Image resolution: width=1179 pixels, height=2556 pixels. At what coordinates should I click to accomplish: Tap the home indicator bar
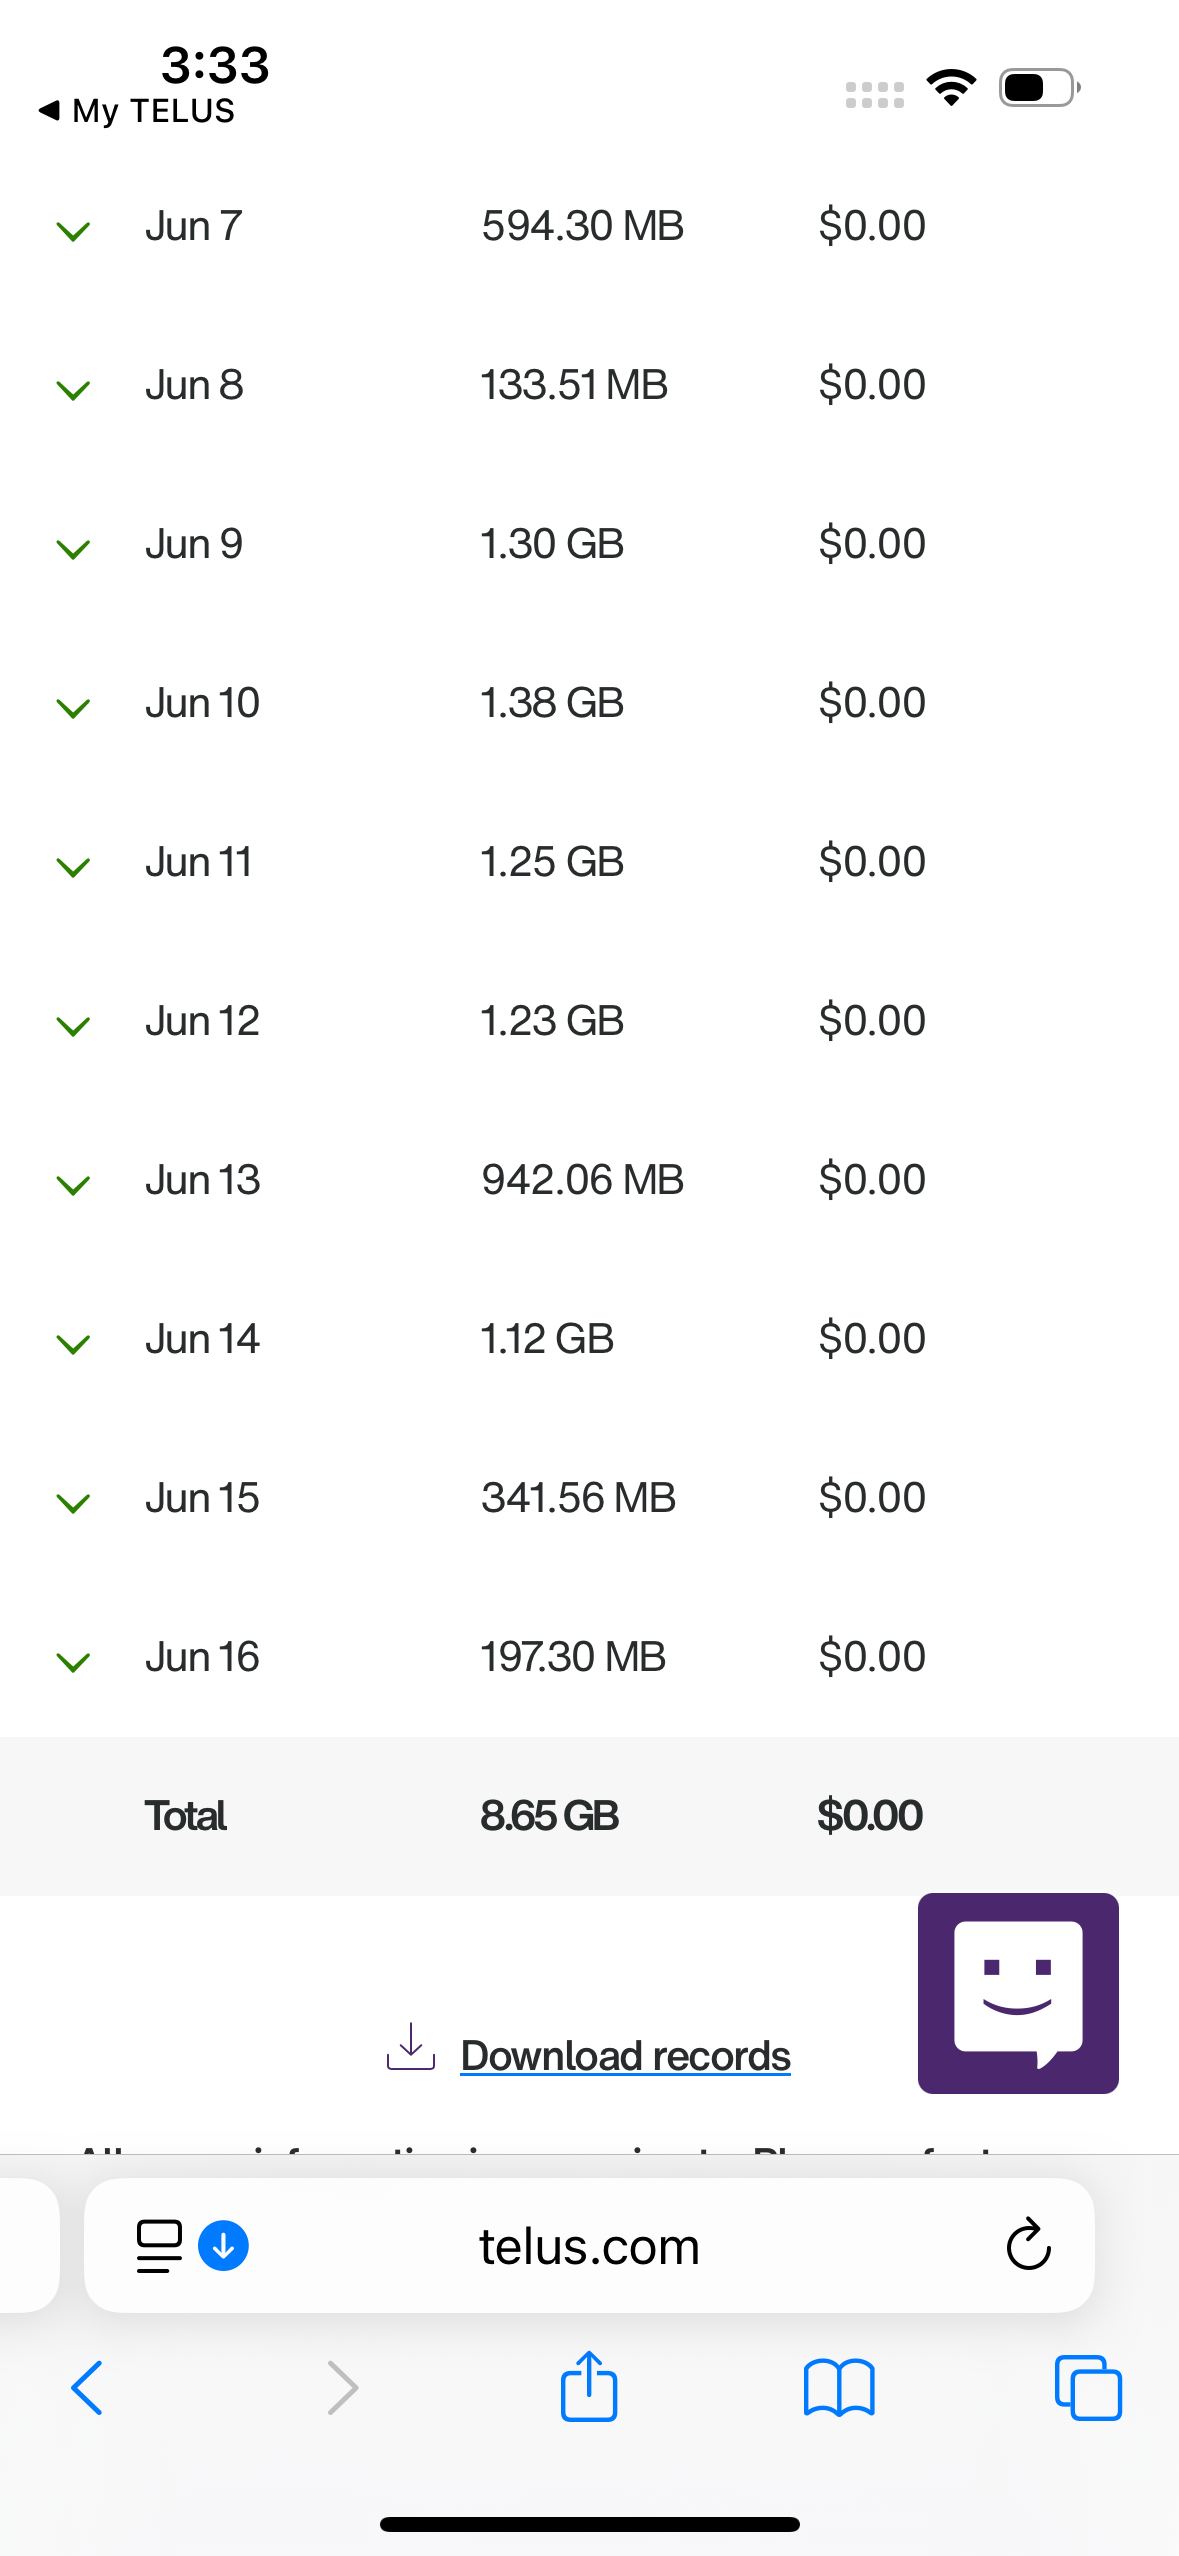[589, 2524]
